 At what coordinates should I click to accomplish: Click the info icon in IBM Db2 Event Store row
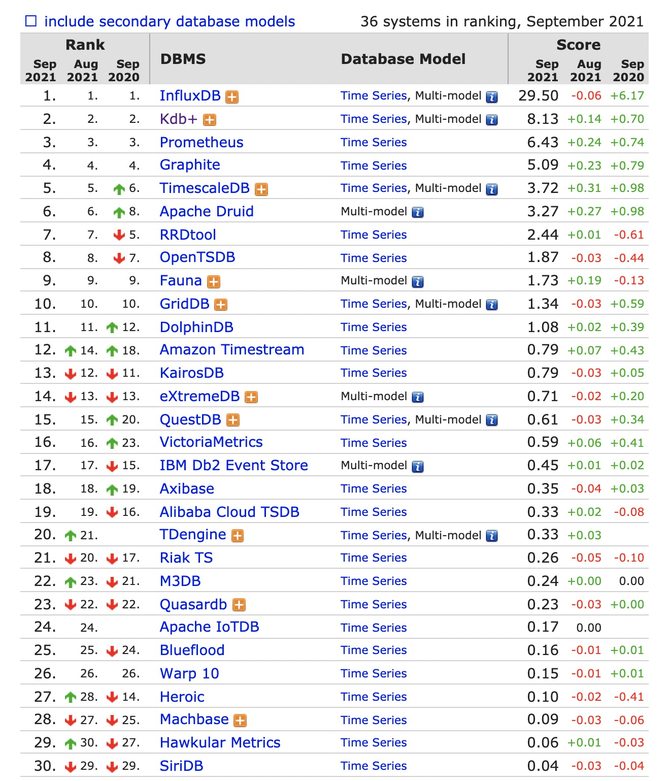[417, 466]
